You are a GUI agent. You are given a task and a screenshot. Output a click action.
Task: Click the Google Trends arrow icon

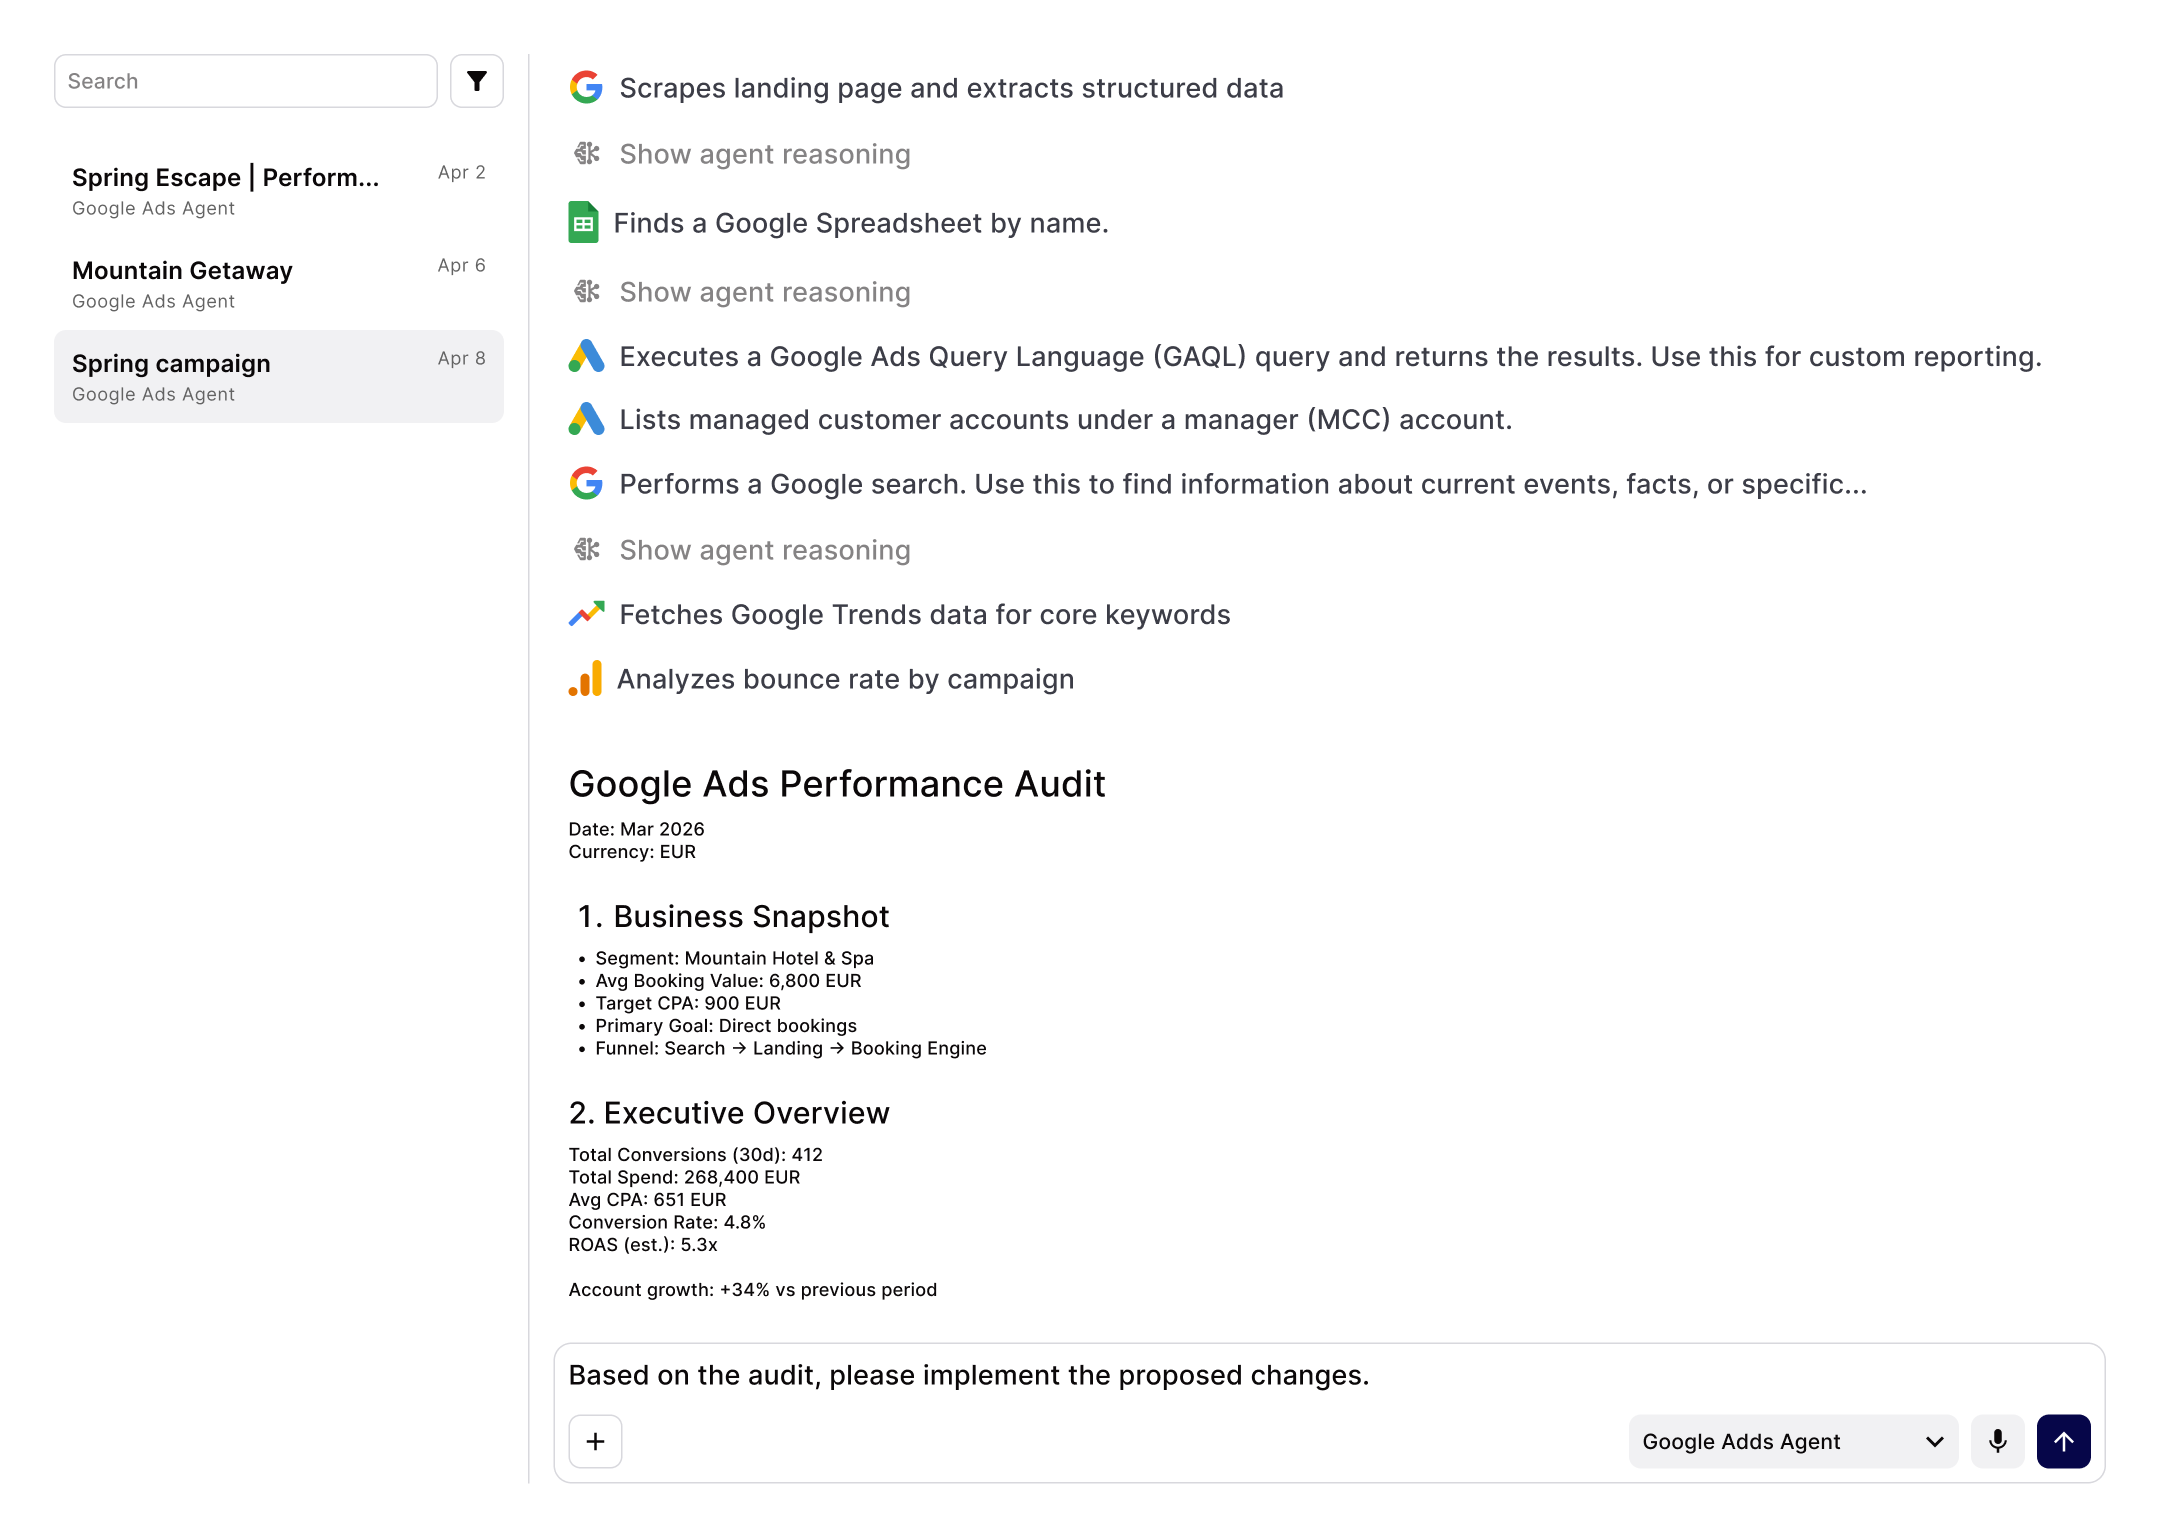pyautogui.click(x=586, y=614)
